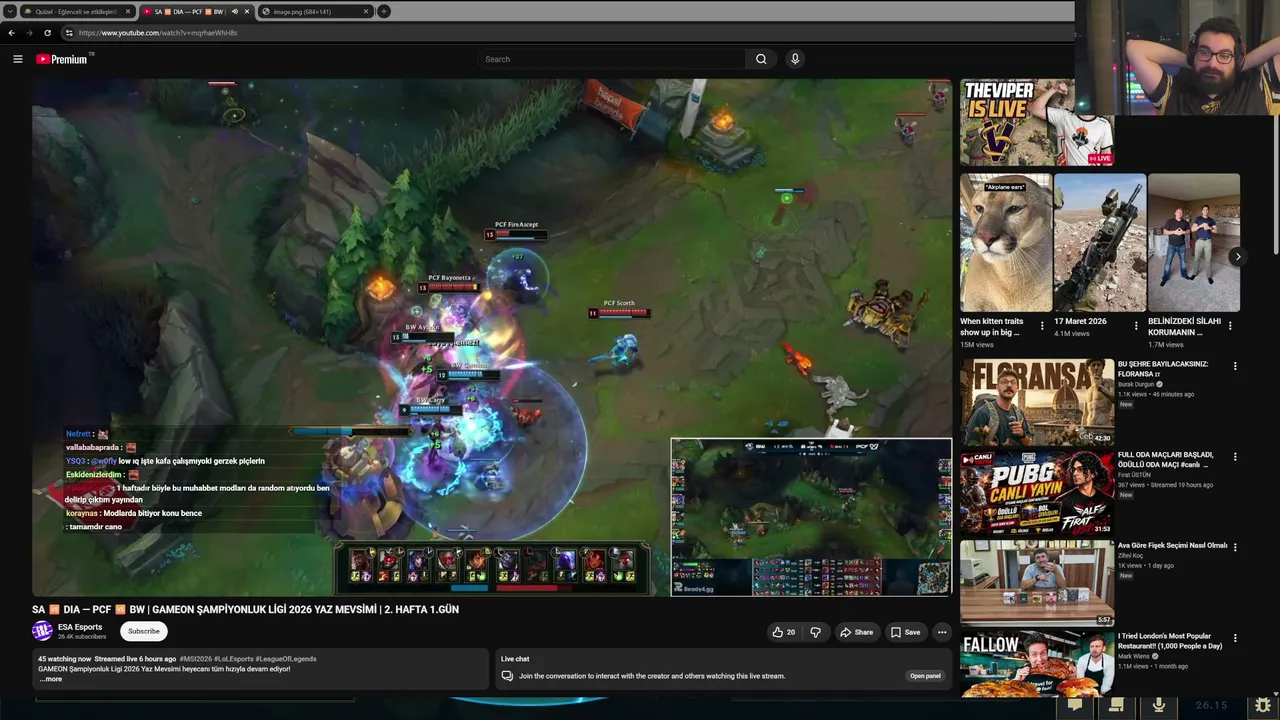Start voice search with the microphone

(x=795, y=59)
